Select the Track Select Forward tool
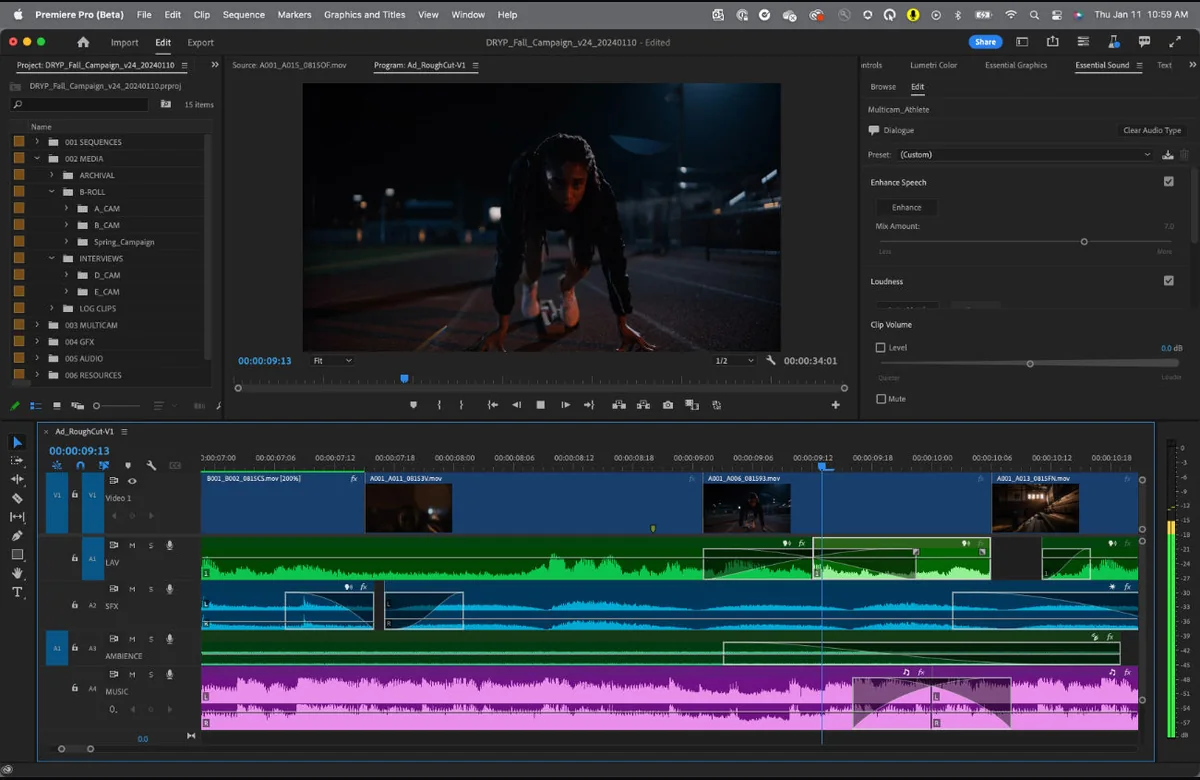 17,461
